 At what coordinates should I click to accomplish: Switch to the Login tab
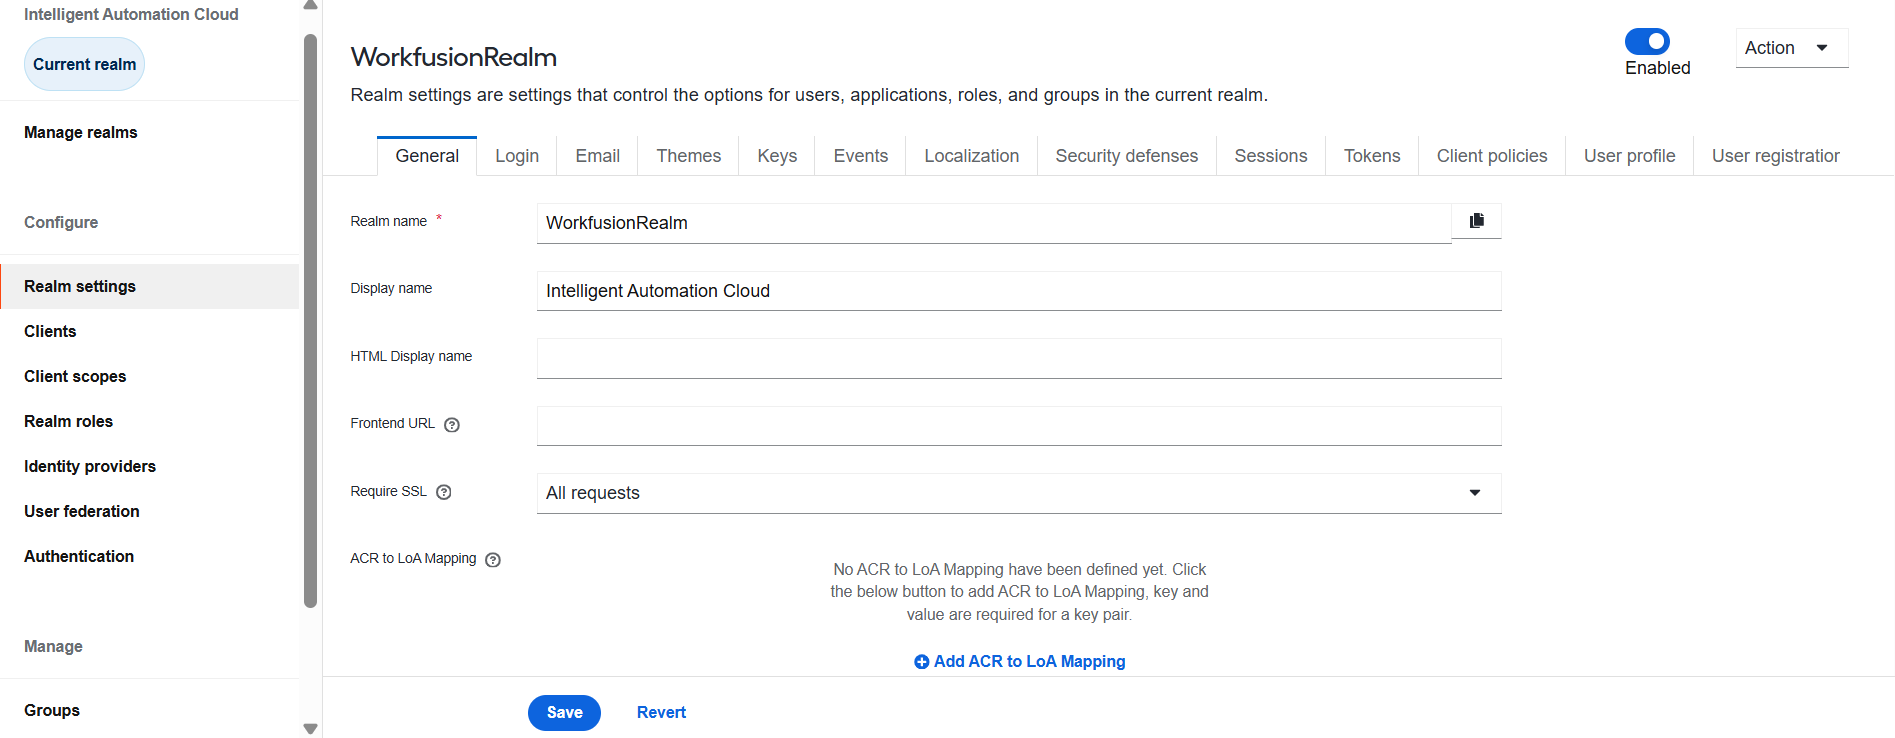tap(517, 156)
